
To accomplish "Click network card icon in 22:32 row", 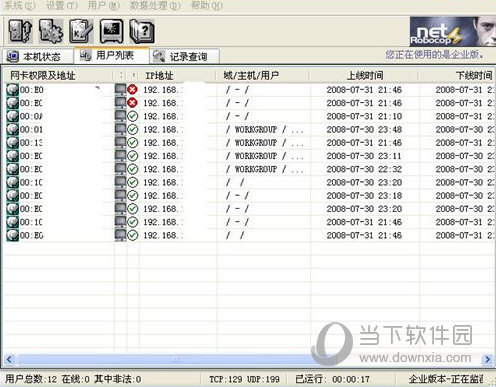I will 12,169.
